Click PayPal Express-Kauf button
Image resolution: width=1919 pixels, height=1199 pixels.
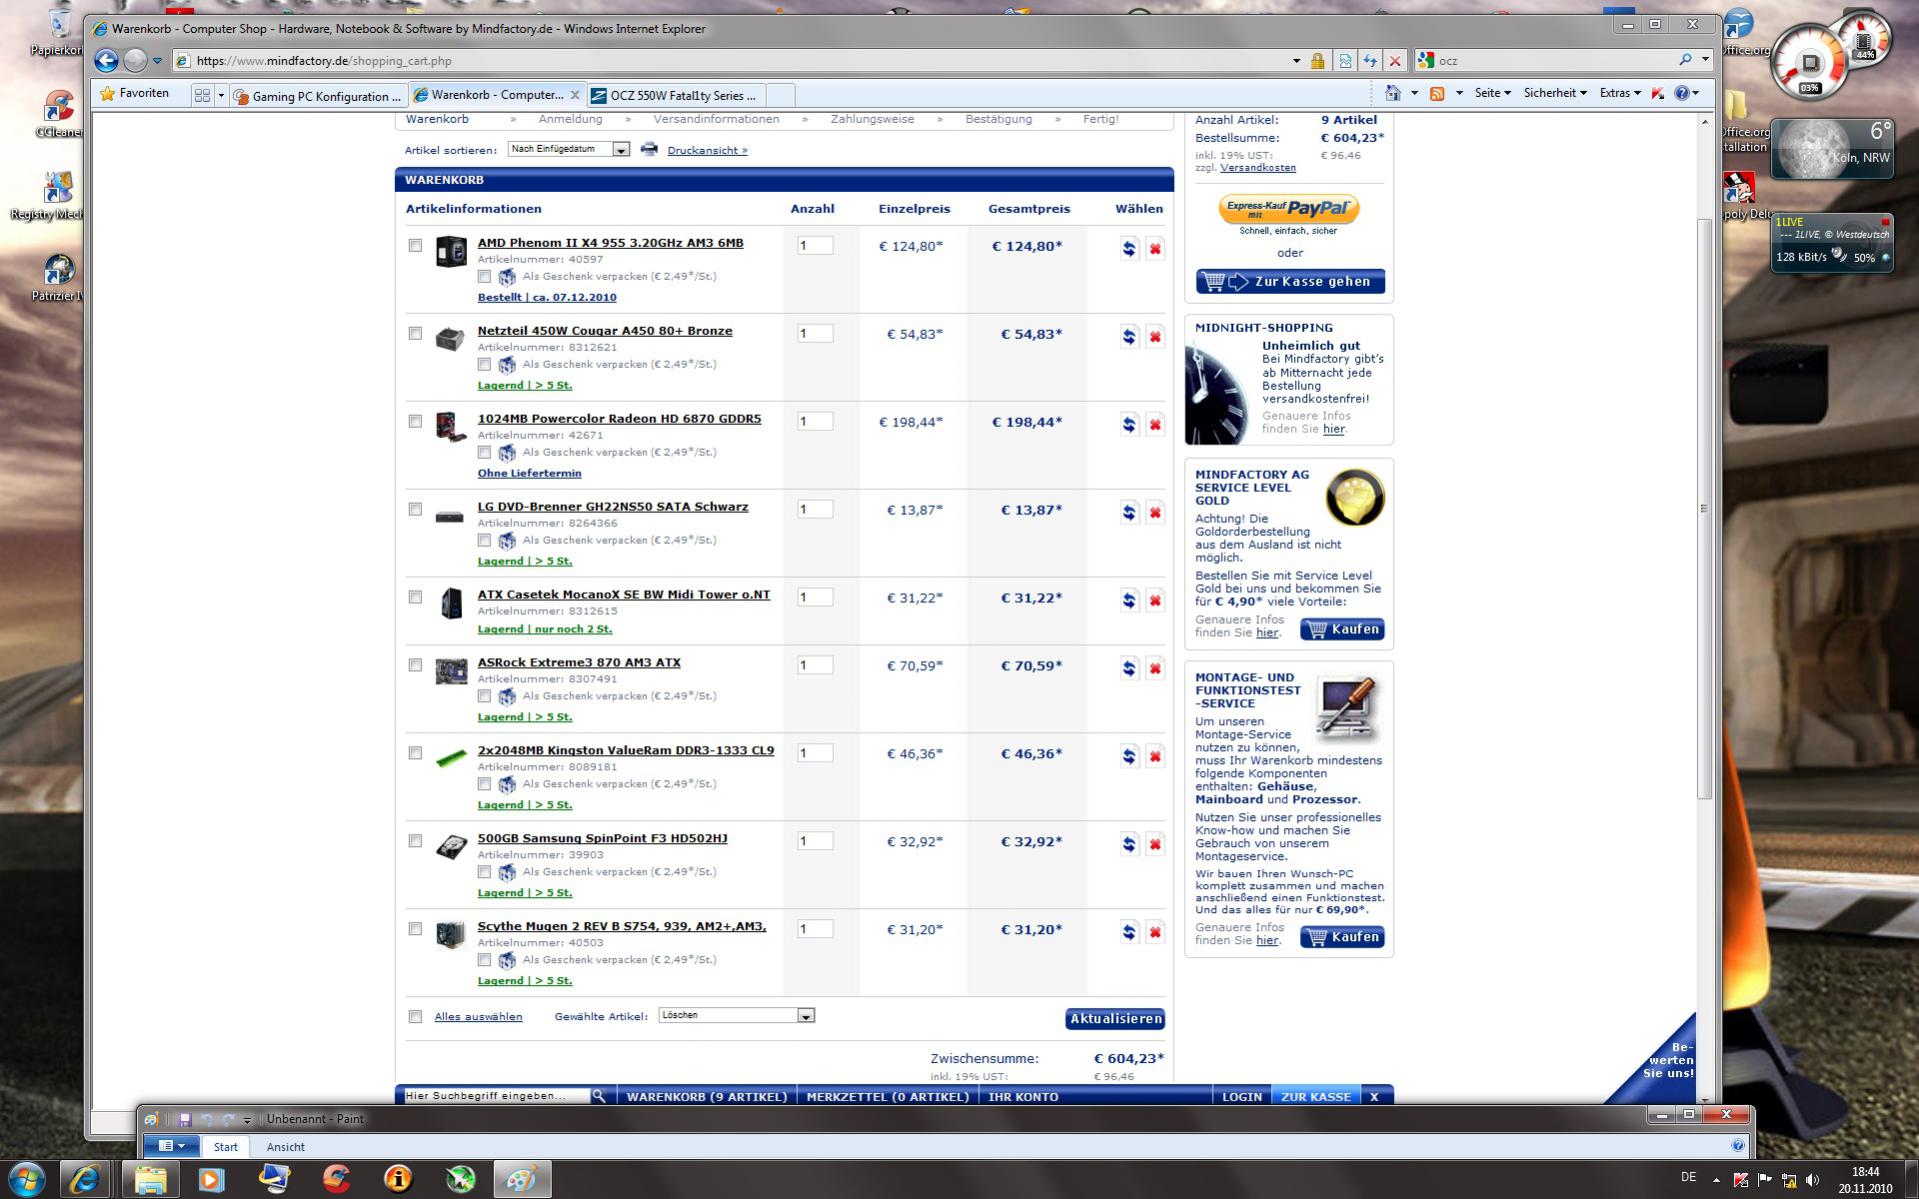(x=1288, y=209)
